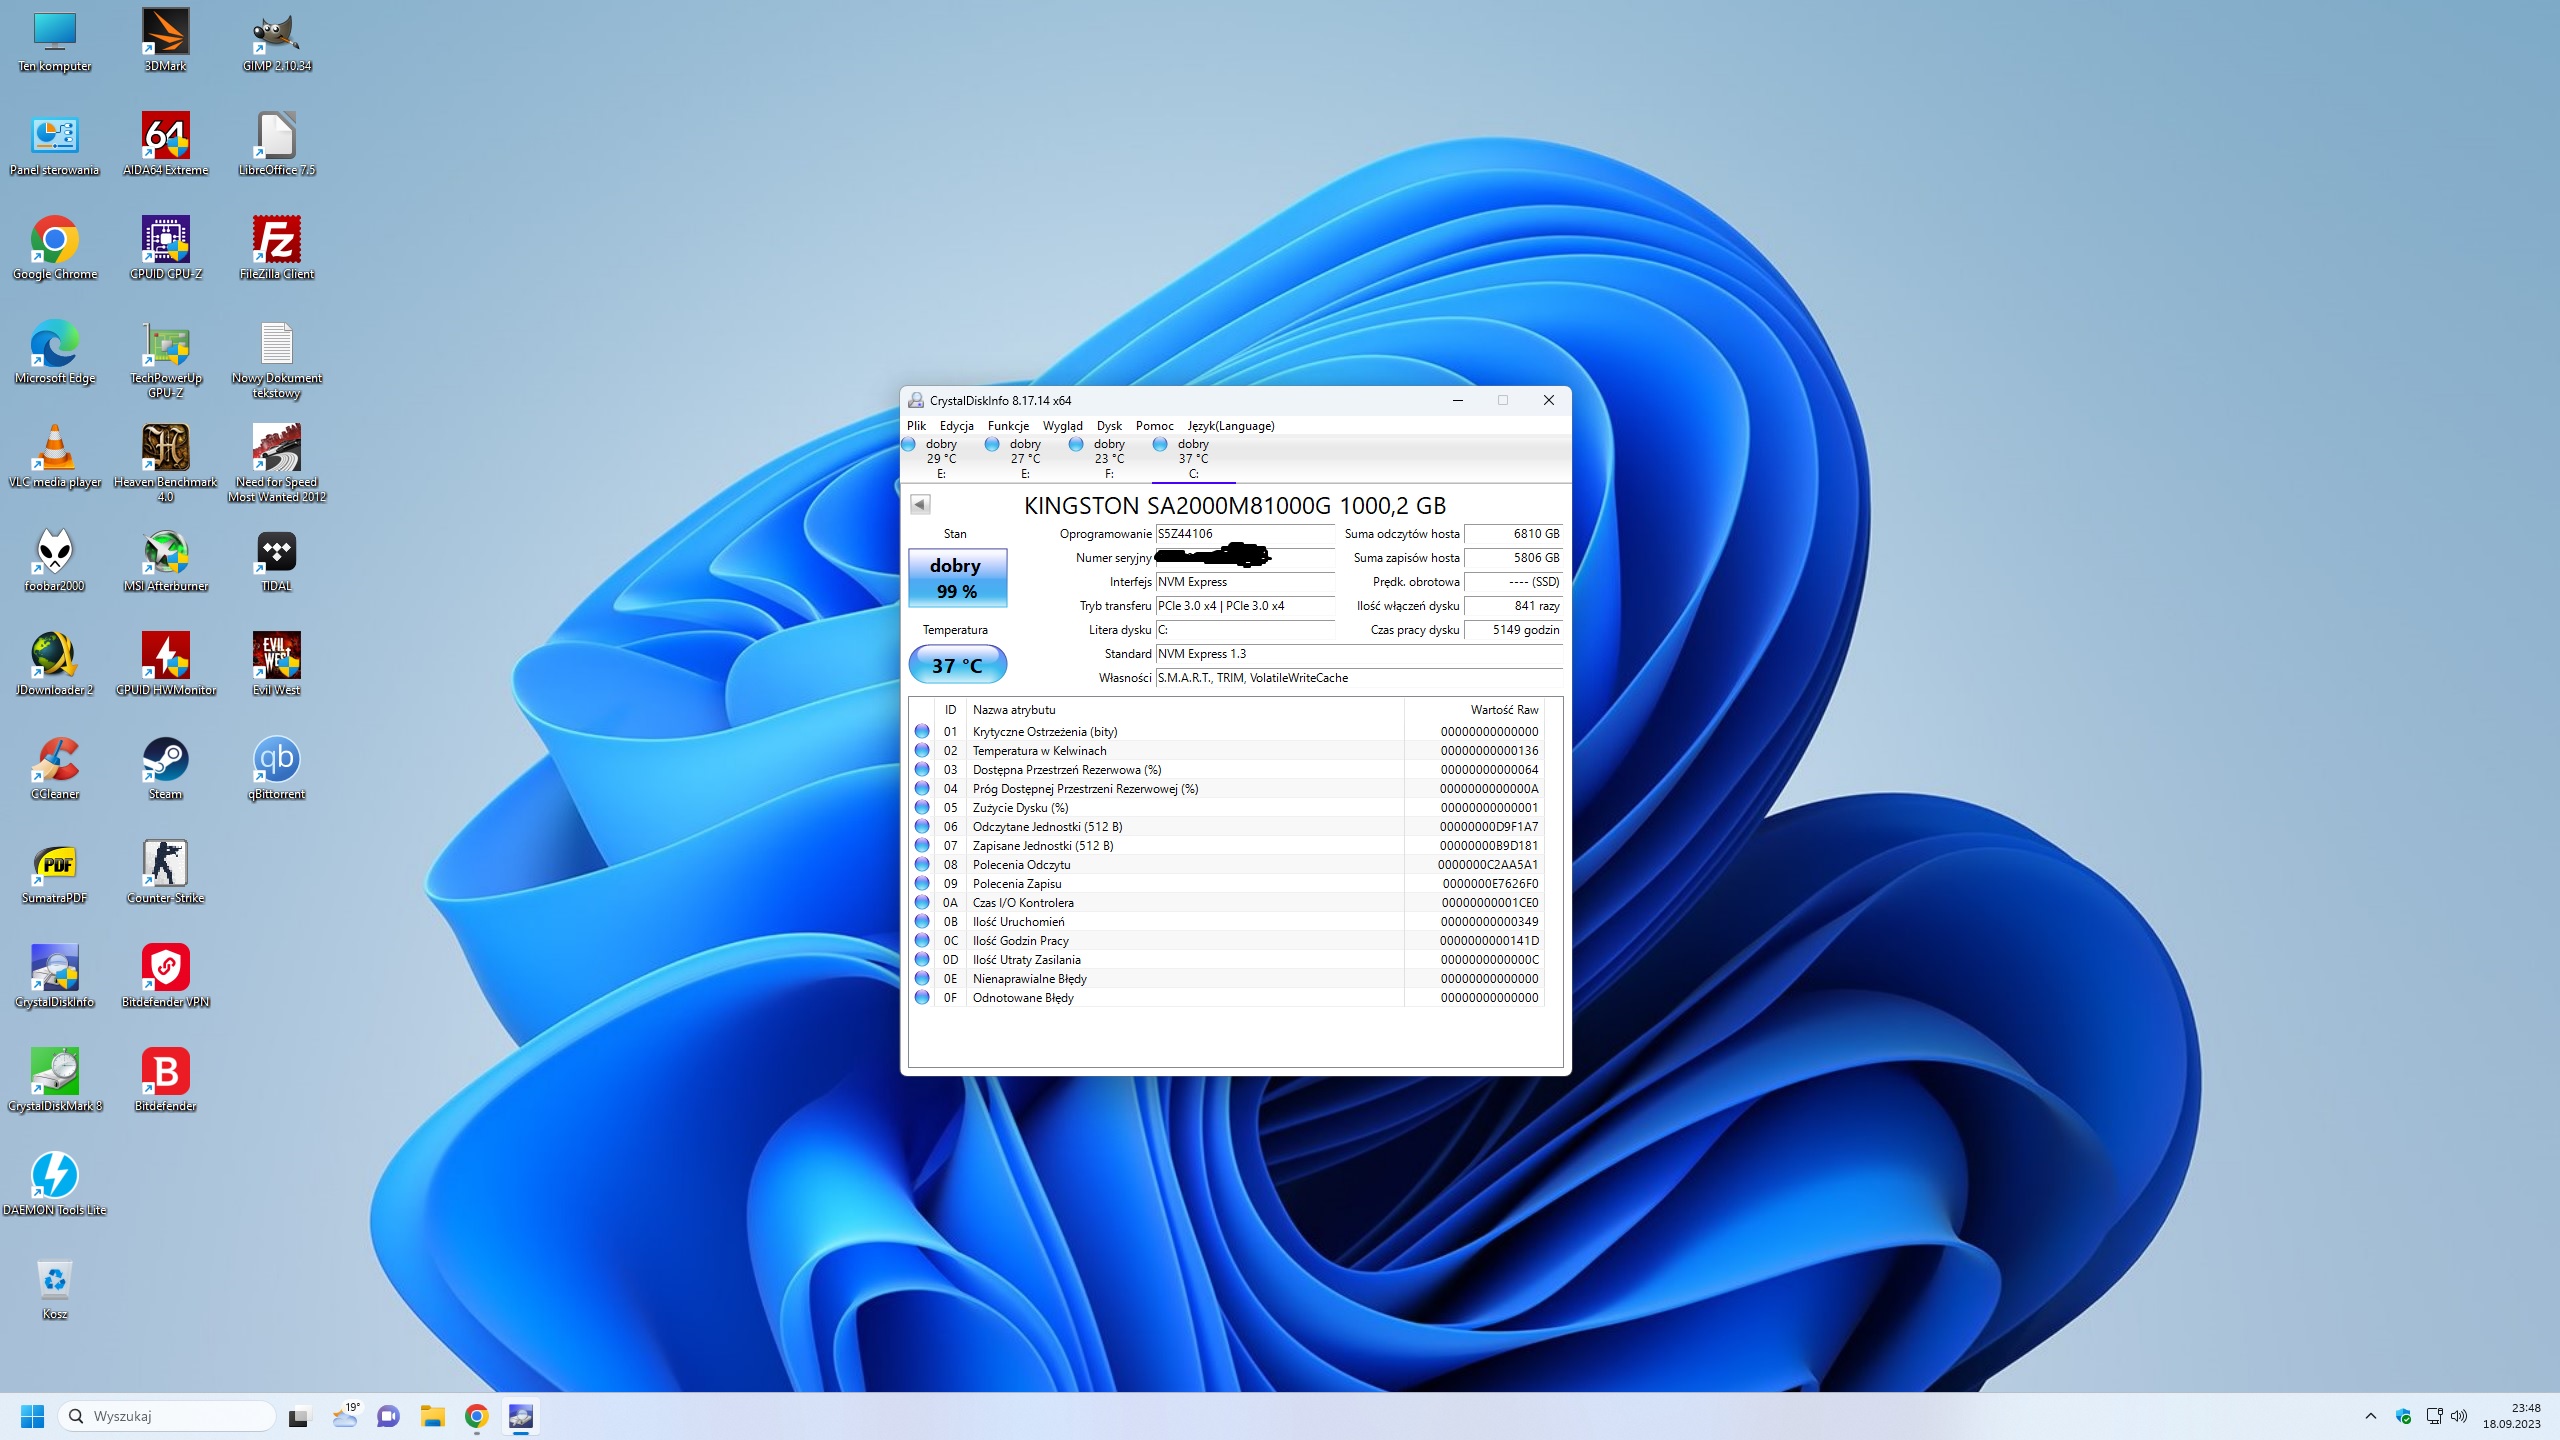Expand the system tray hidden icons chevron

(x=2370, y=1416)
